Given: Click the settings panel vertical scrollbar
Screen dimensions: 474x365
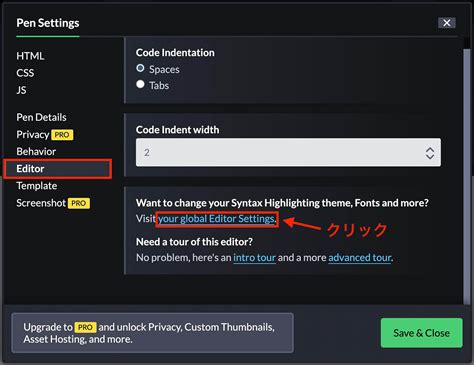Looking at the screenshot, I should coord(466,177).
